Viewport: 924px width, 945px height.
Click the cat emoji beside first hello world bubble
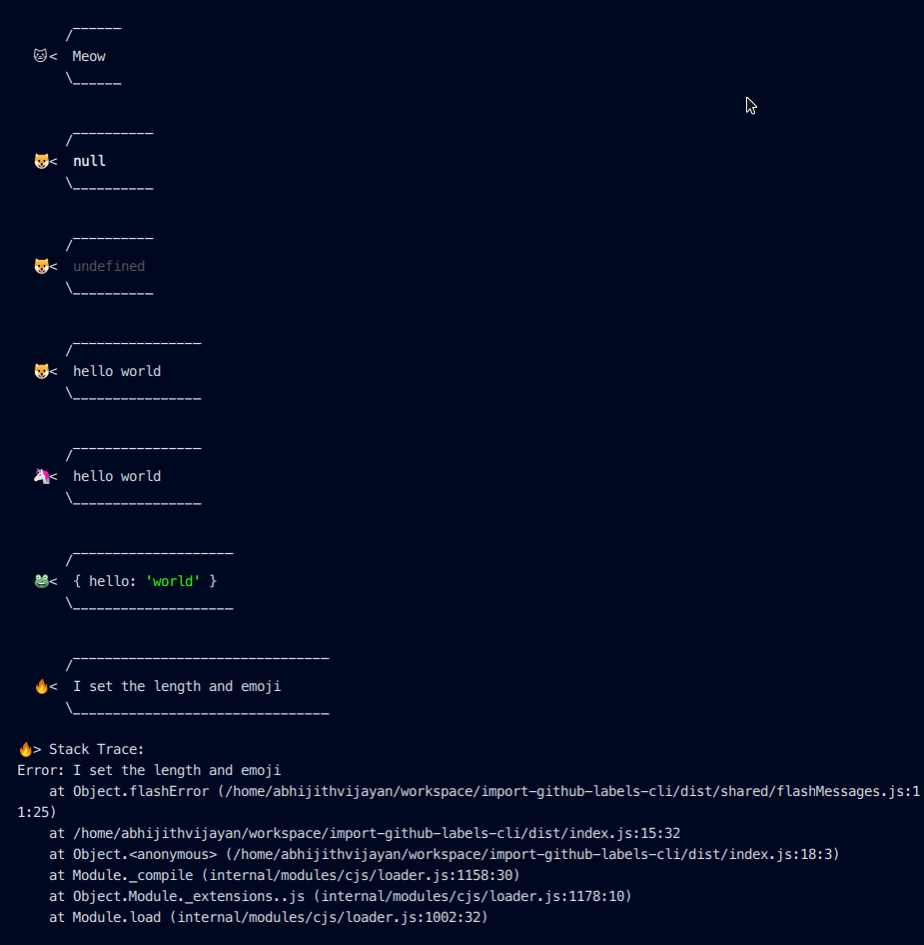tap(39, 371)
